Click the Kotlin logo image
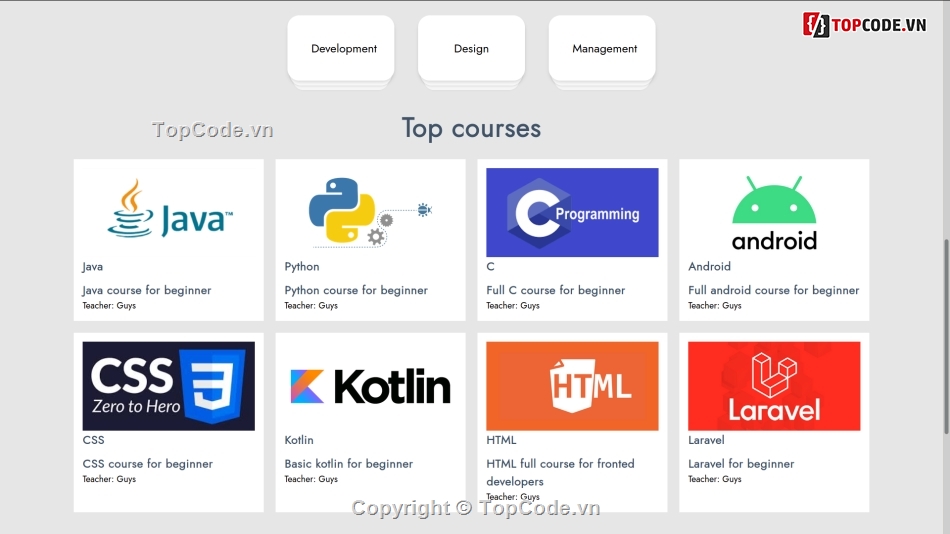 tap(370, 385)
